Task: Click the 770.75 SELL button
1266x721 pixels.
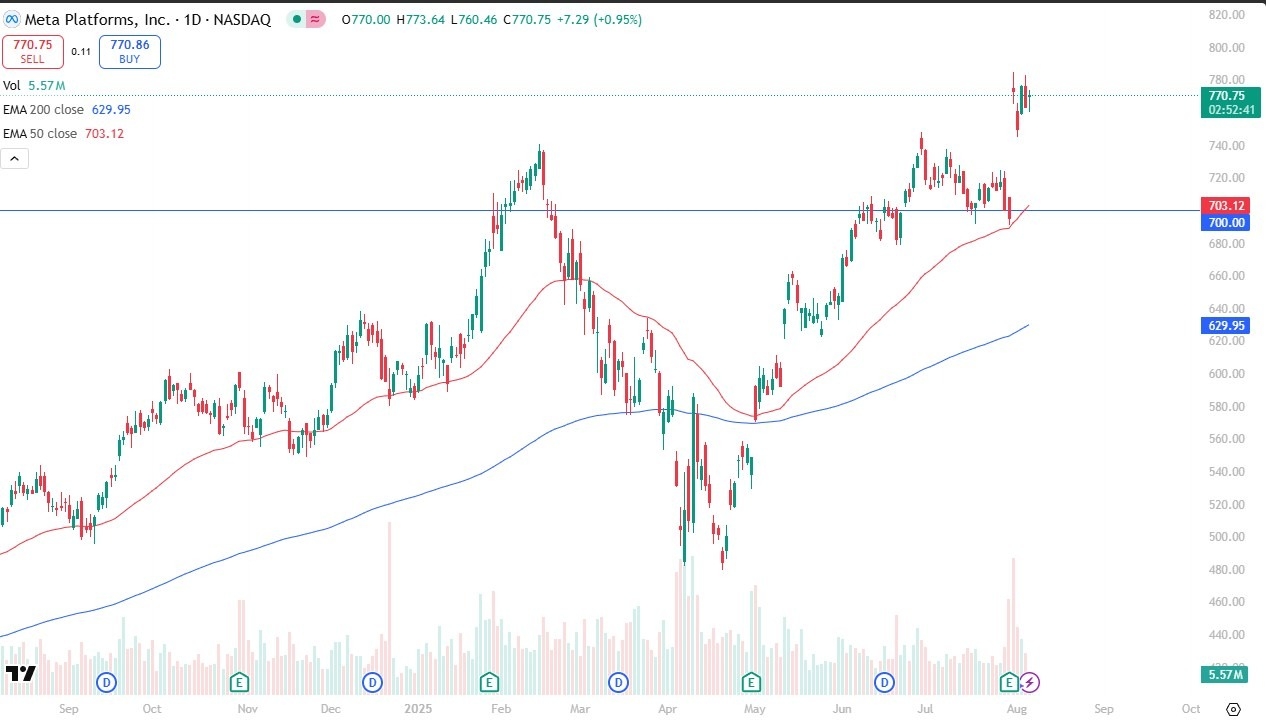Action: (33, 52)
